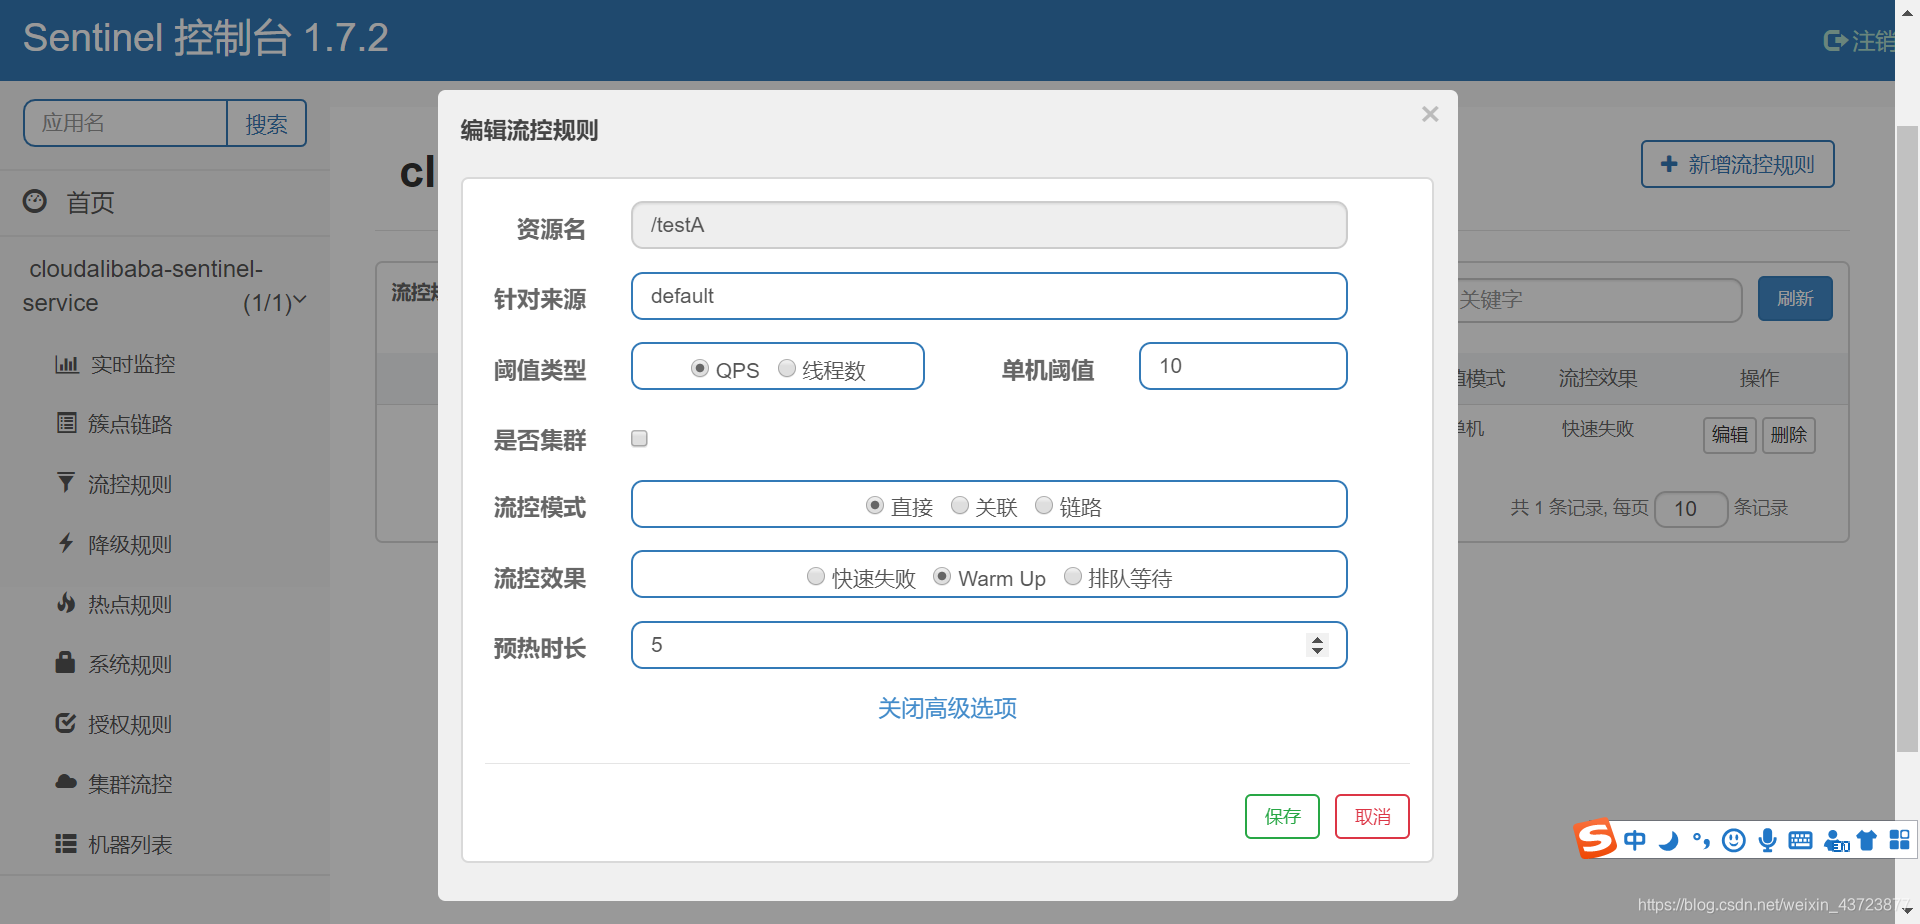
Task: Click the 预热时长 input field
Action: click(x=989, y=645)
